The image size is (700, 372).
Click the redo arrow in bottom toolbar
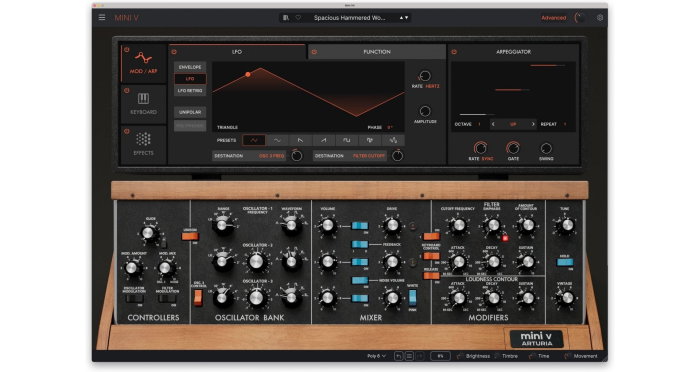pos(419,356)
